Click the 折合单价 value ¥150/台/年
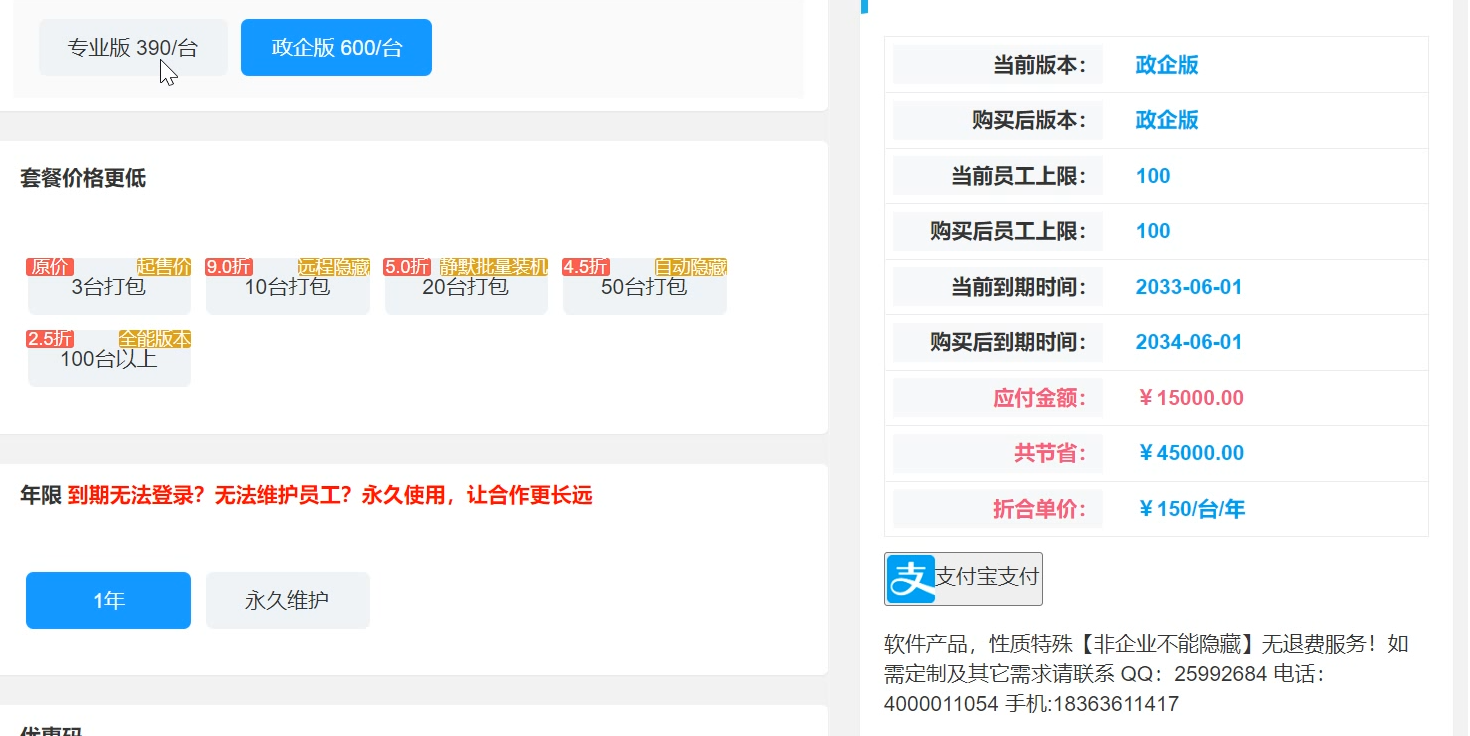This screenshot has height=736, width=1470. pyautogui.click(x=1189, y=508)
